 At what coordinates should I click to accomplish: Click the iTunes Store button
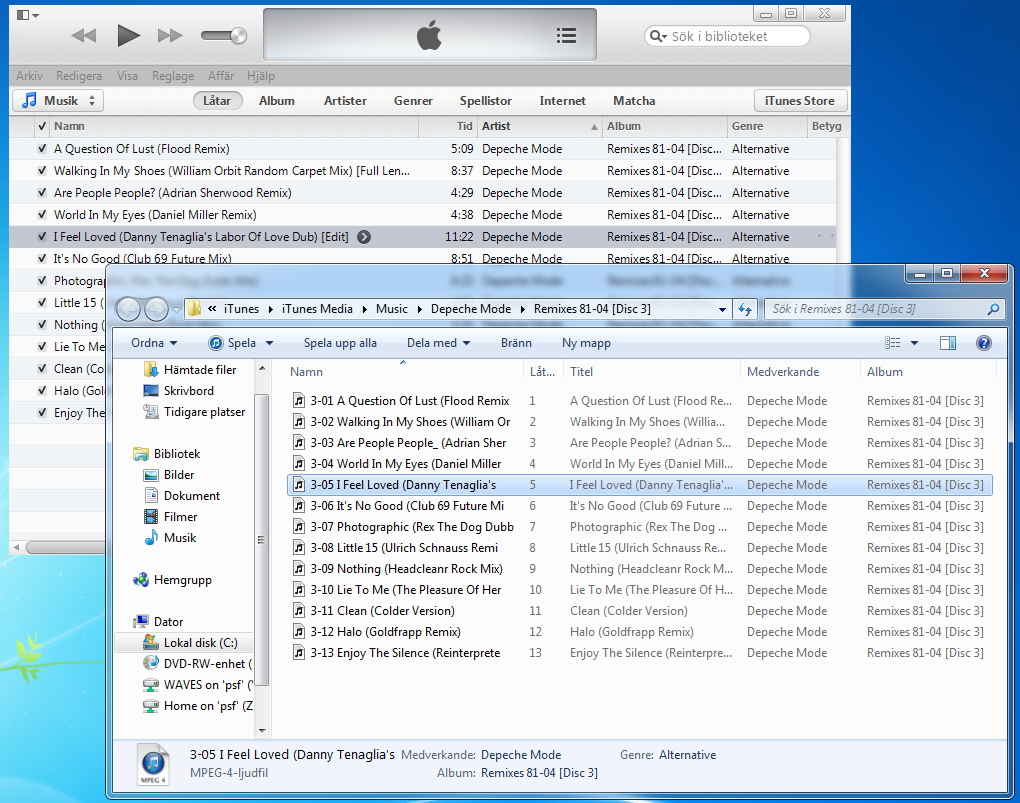pyautogui.click(x=799, y=101)
